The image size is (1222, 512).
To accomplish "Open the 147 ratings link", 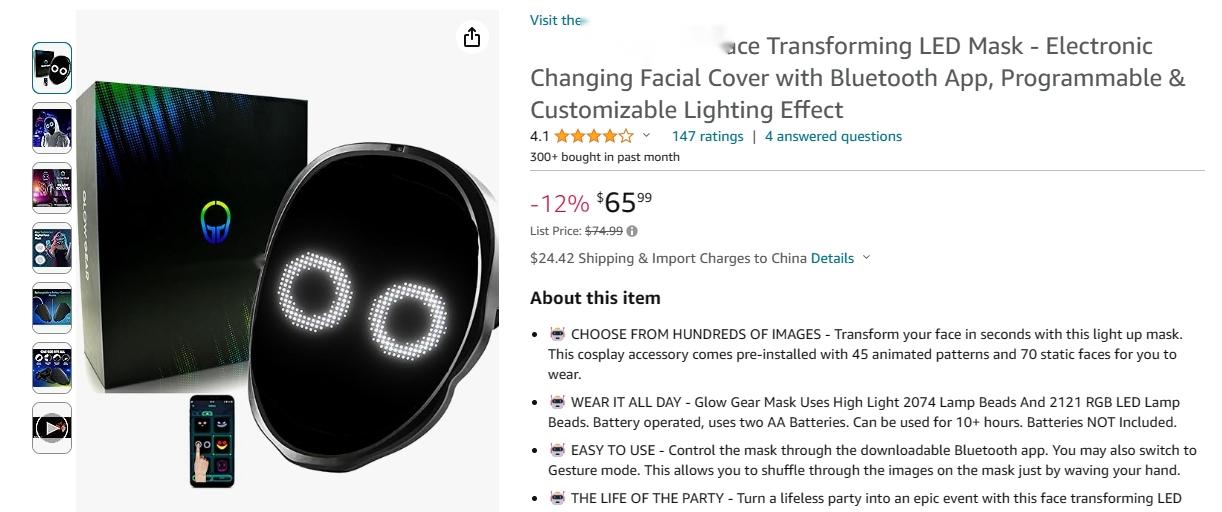I will (707, 136).
